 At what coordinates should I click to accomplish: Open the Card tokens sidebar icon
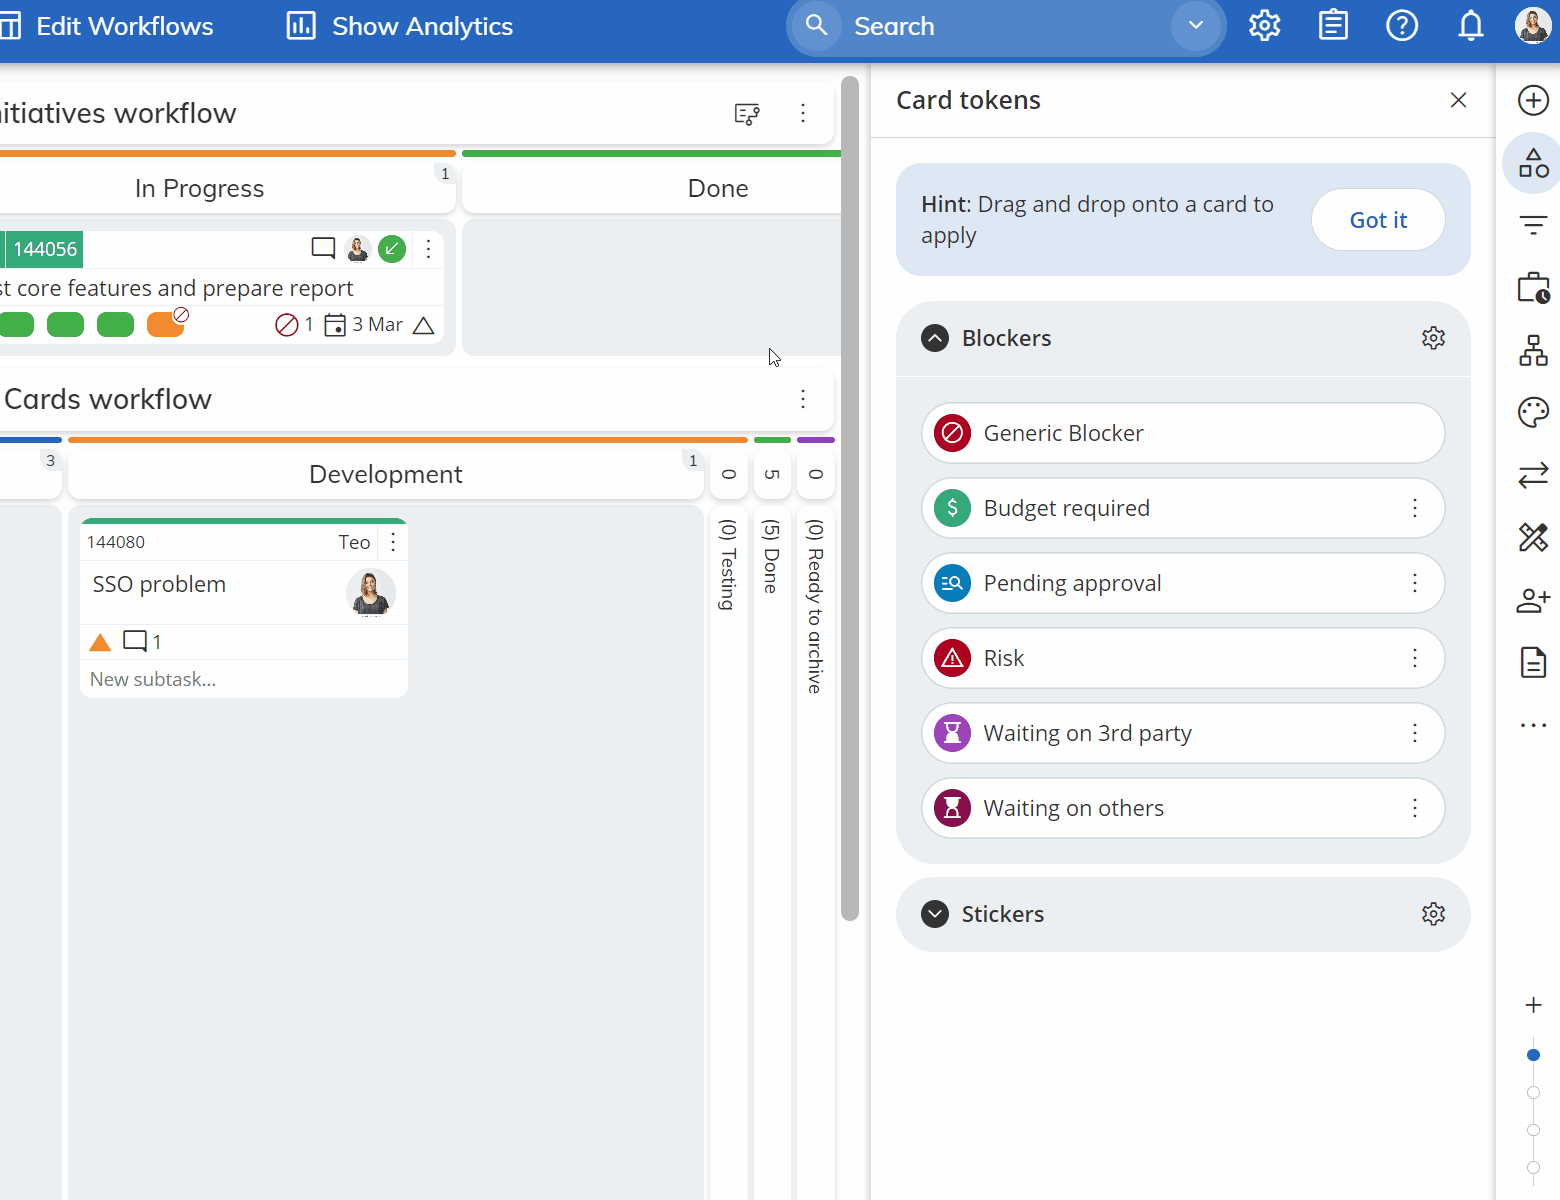[1532, 163]
